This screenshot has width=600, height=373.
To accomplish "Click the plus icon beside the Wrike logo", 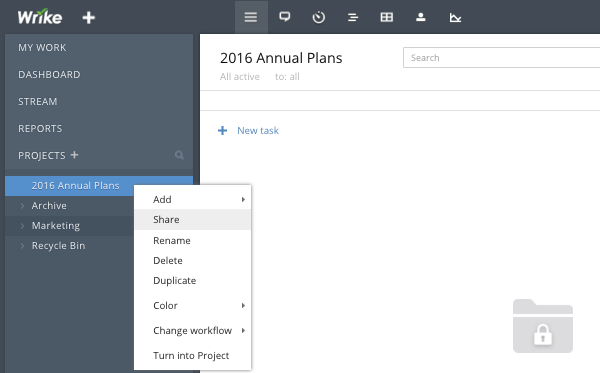I will pos(88,17).
